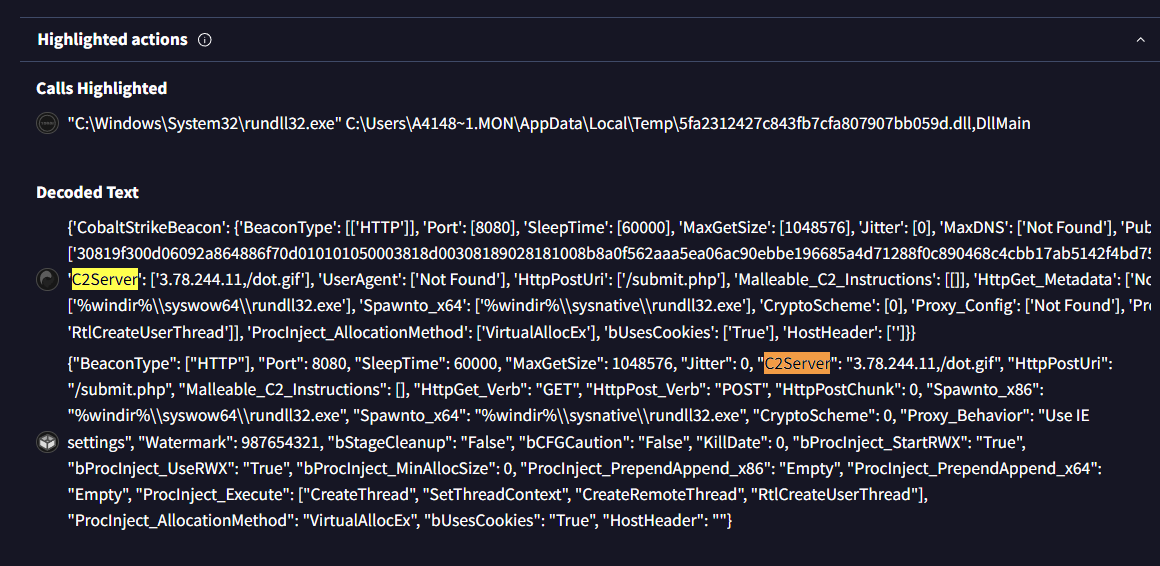Click the yellow highlighted C2Server keyword
The height and width of the screenshot is (566, 1160).
[x=105, y=280]
